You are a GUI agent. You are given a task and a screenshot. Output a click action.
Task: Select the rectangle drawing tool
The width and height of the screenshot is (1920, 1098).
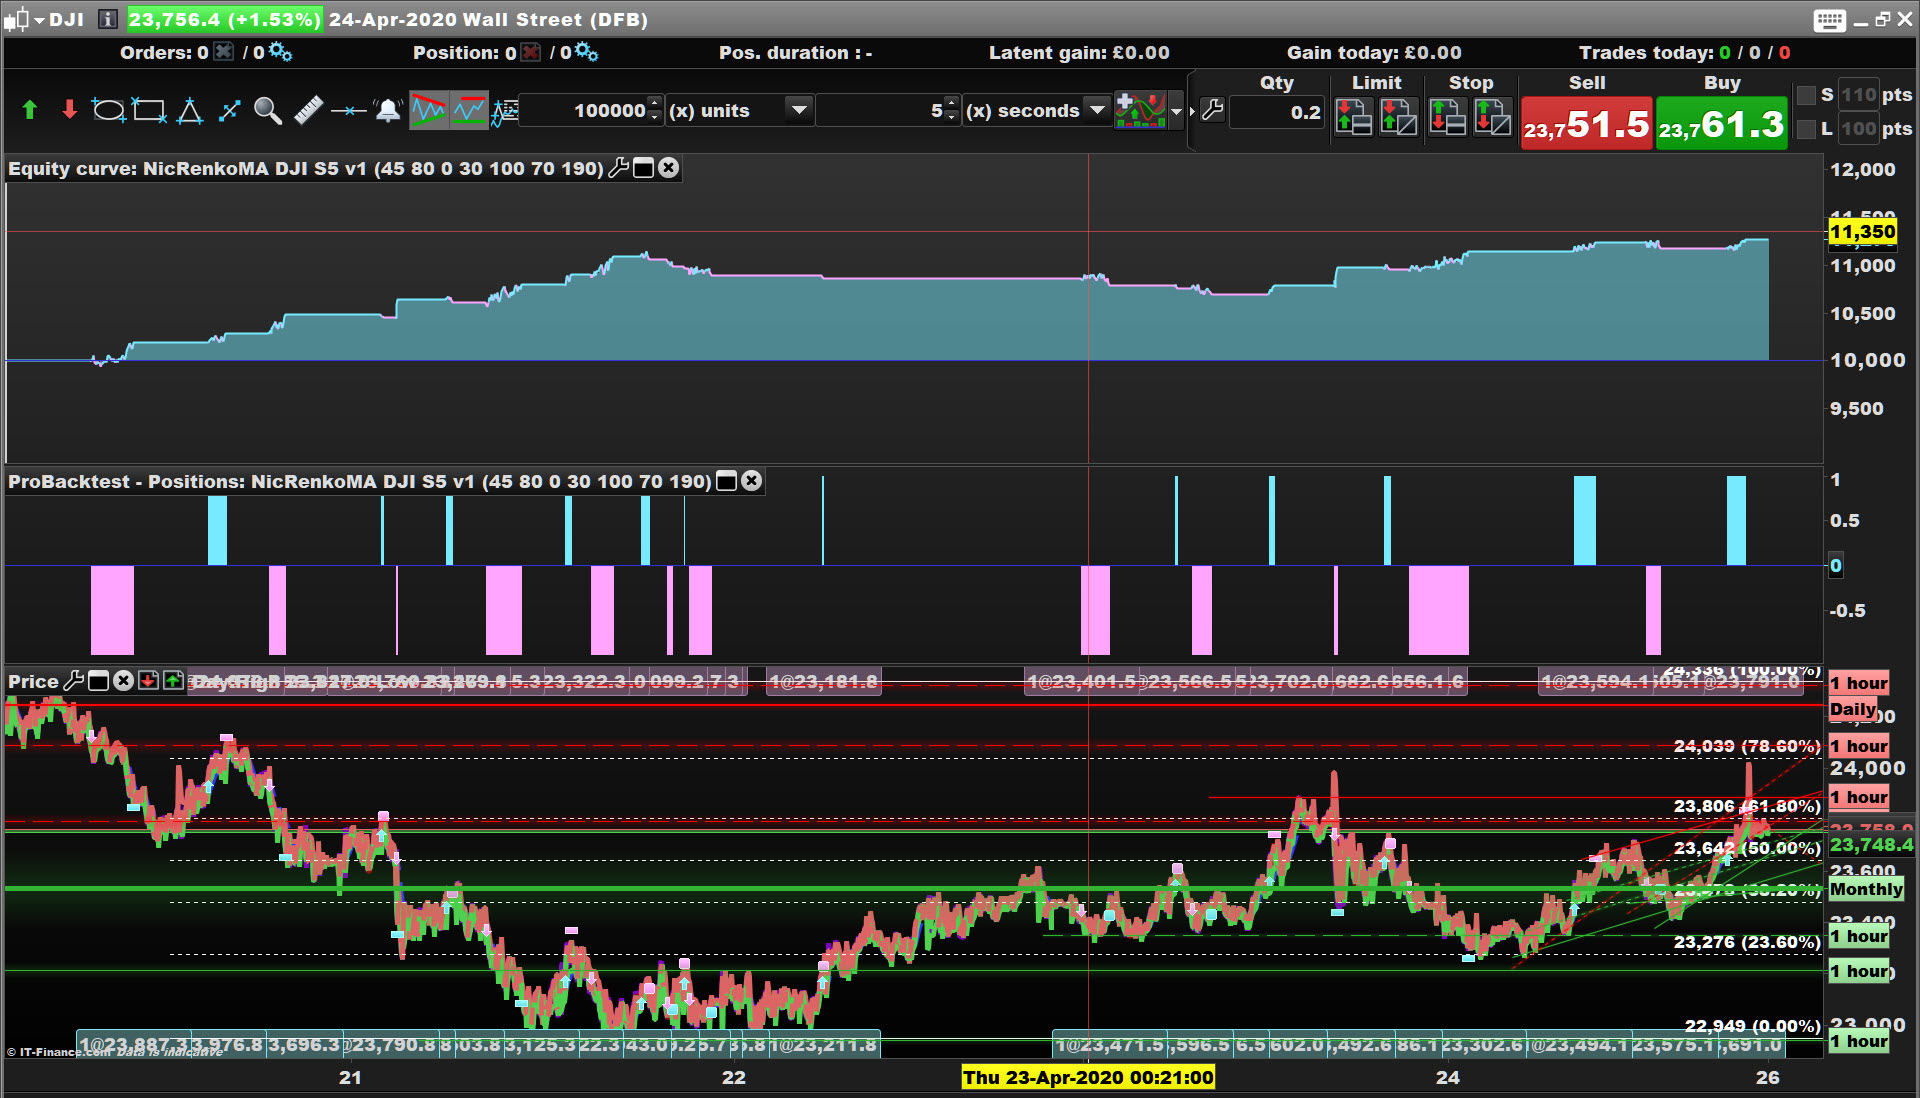click(149, 110)
